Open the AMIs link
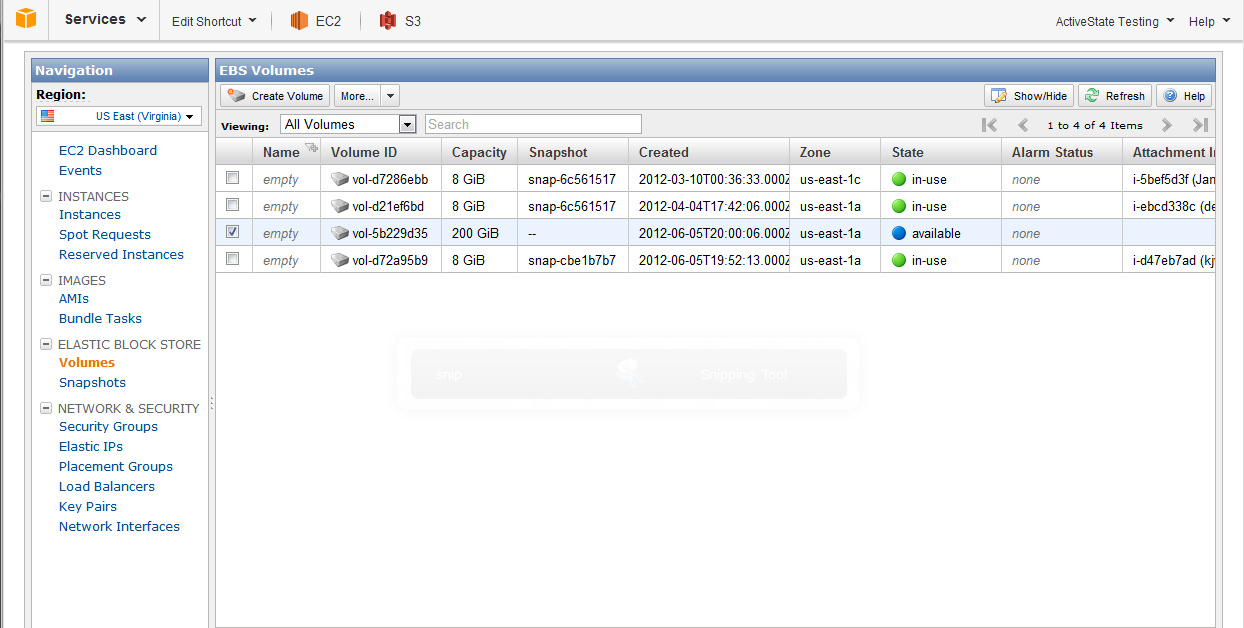 pos(74,298)
